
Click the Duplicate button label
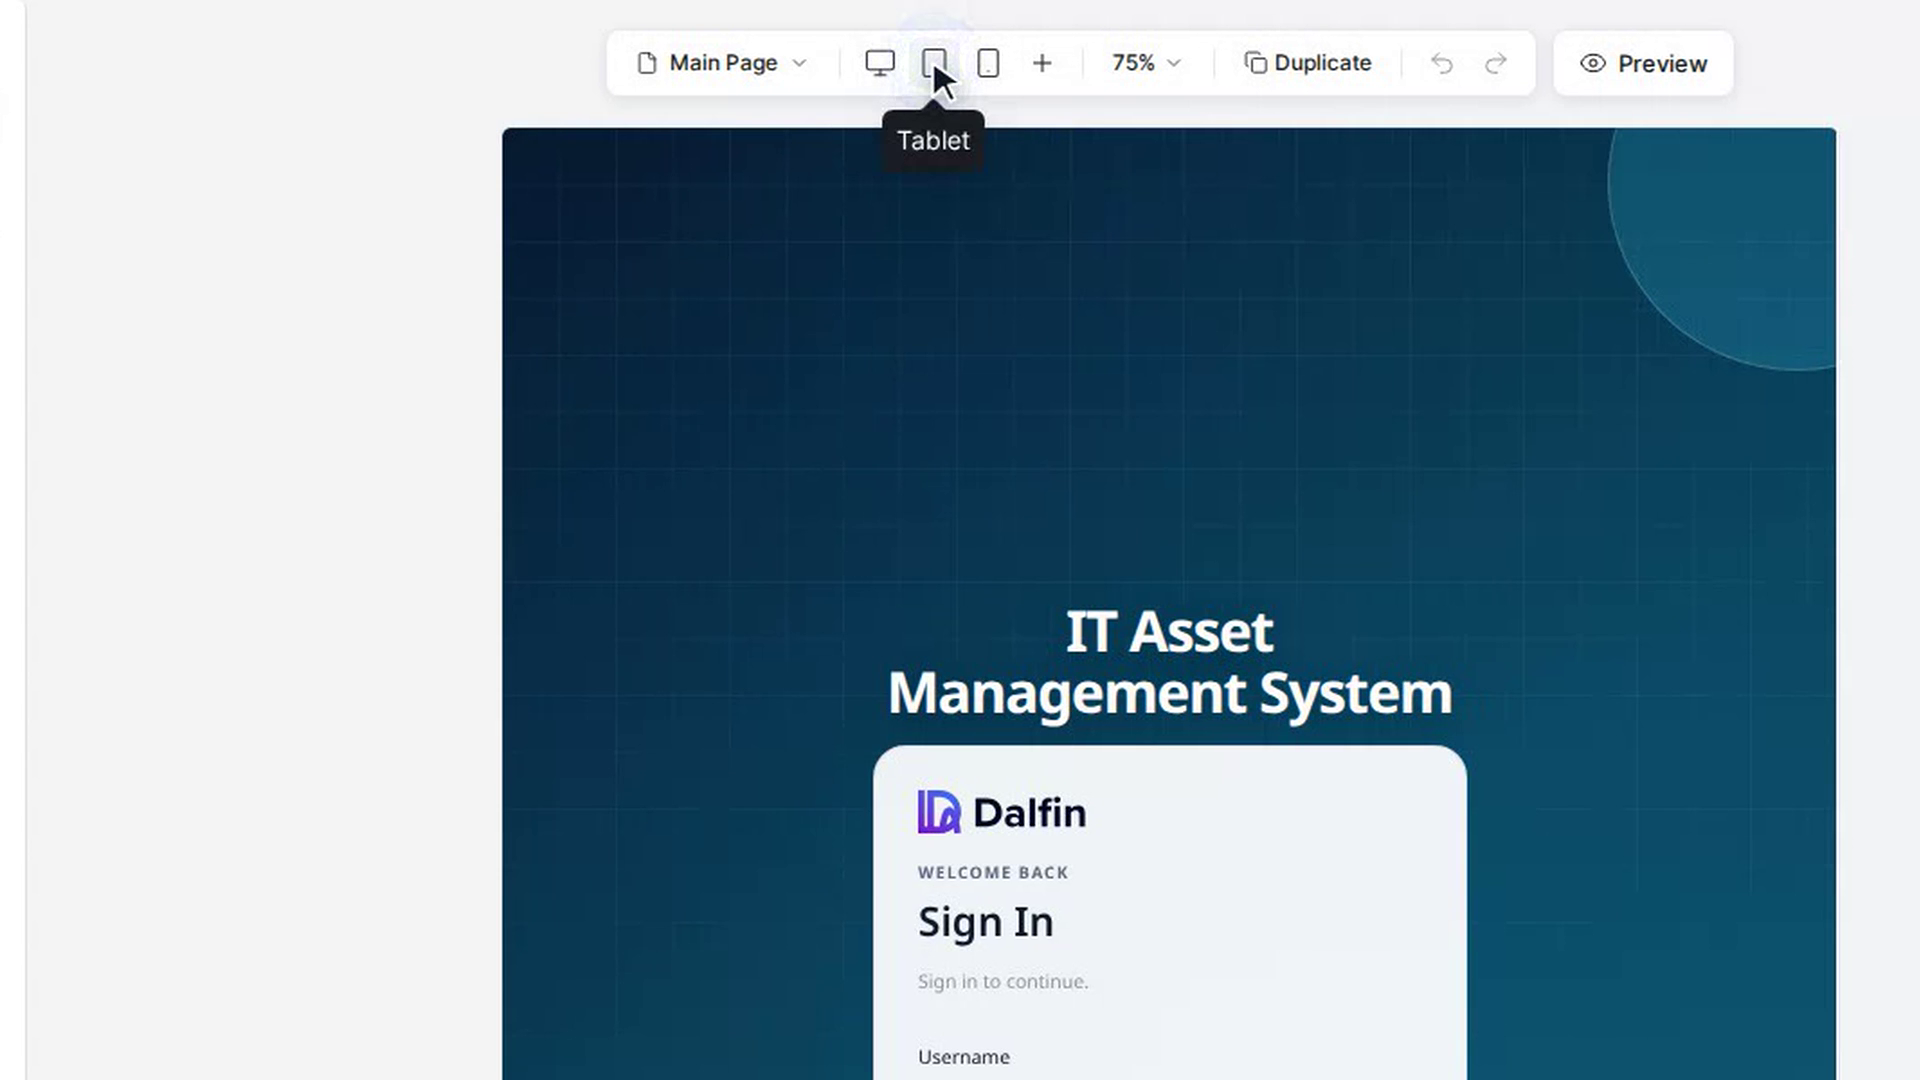[1322, 63]
